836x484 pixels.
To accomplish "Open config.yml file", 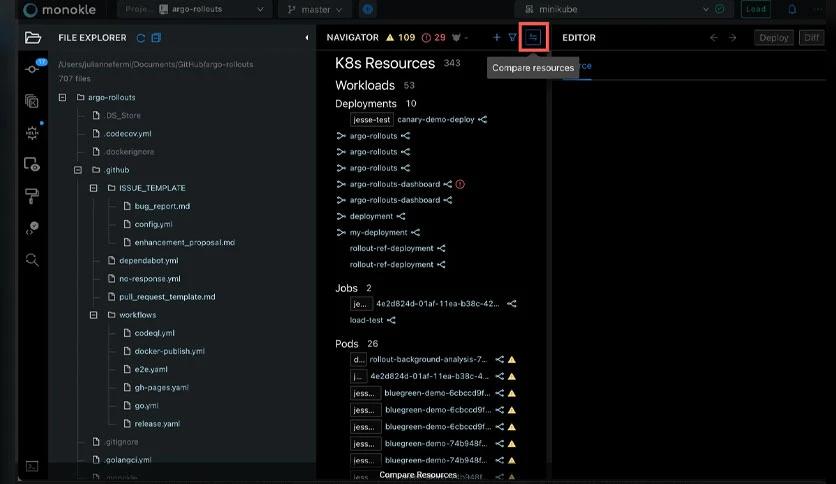I will click(x=154, y=224).
